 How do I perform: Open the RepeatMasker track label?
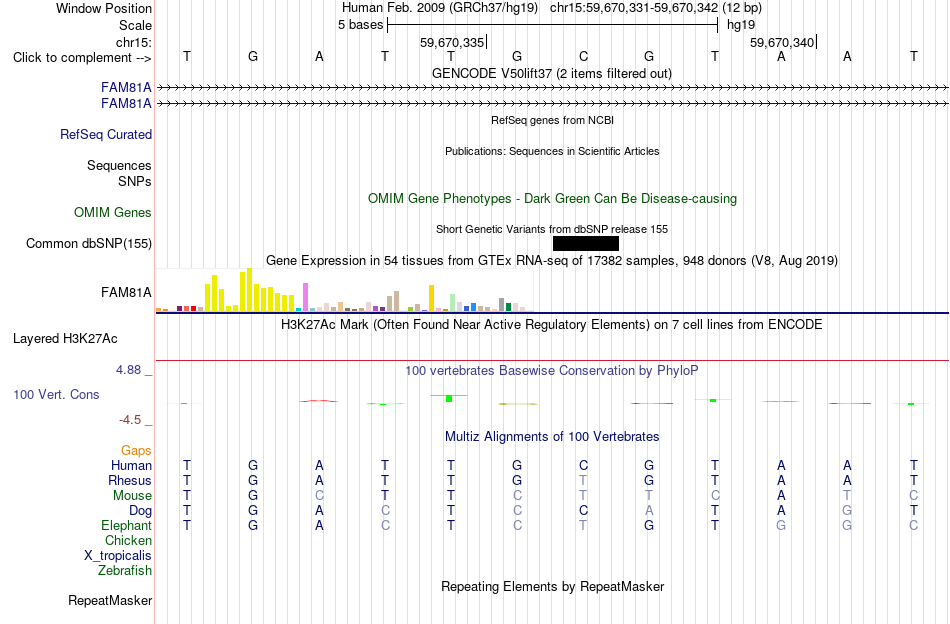[110, 600]
